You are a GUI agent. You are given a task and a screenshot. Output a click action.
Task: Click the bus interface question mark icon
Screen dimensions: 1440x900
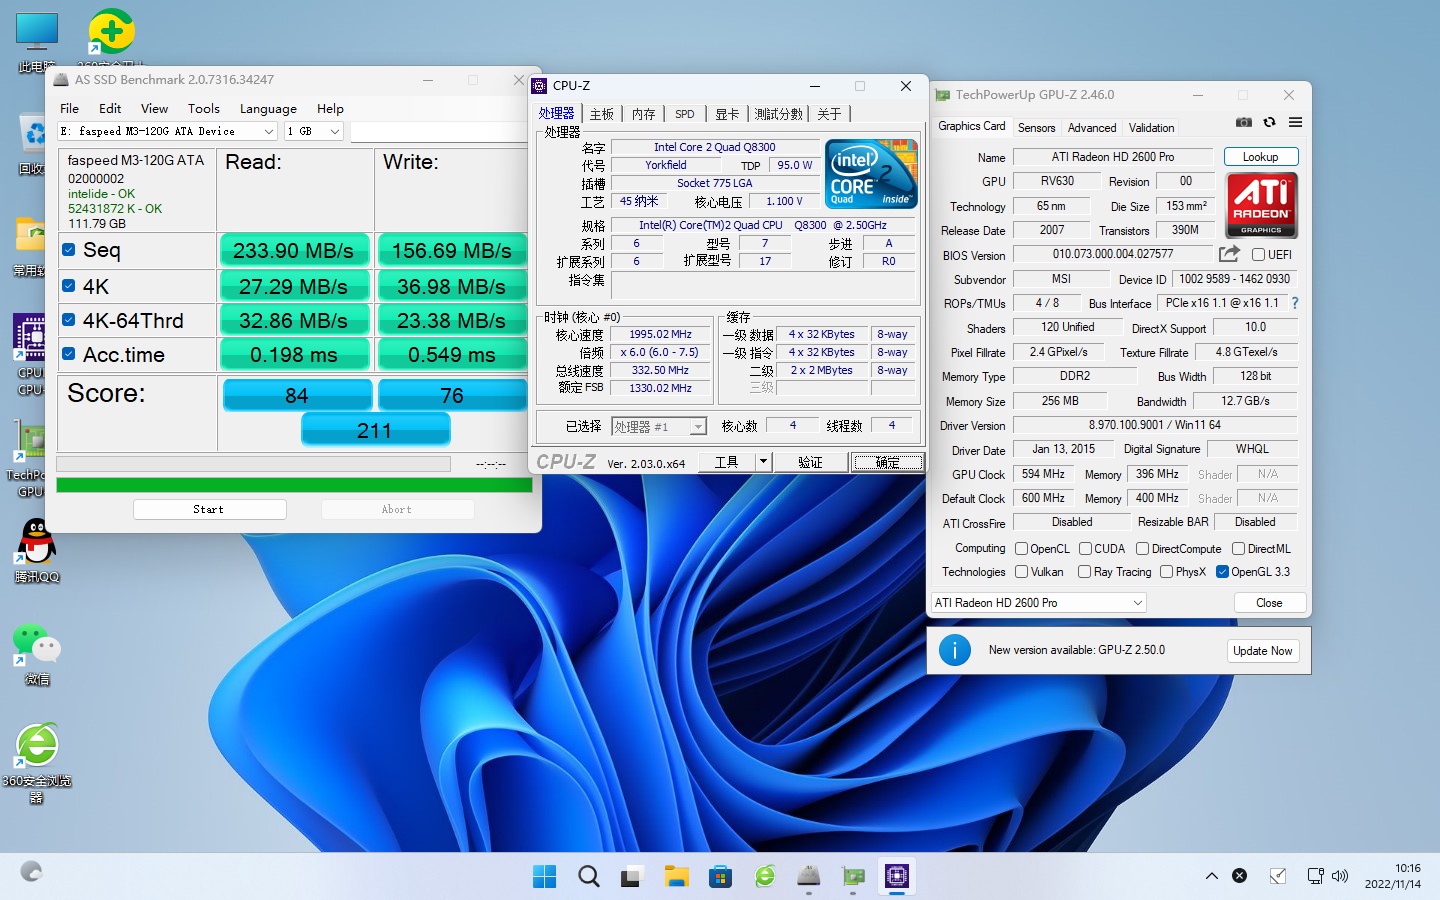click(1295, 303)
